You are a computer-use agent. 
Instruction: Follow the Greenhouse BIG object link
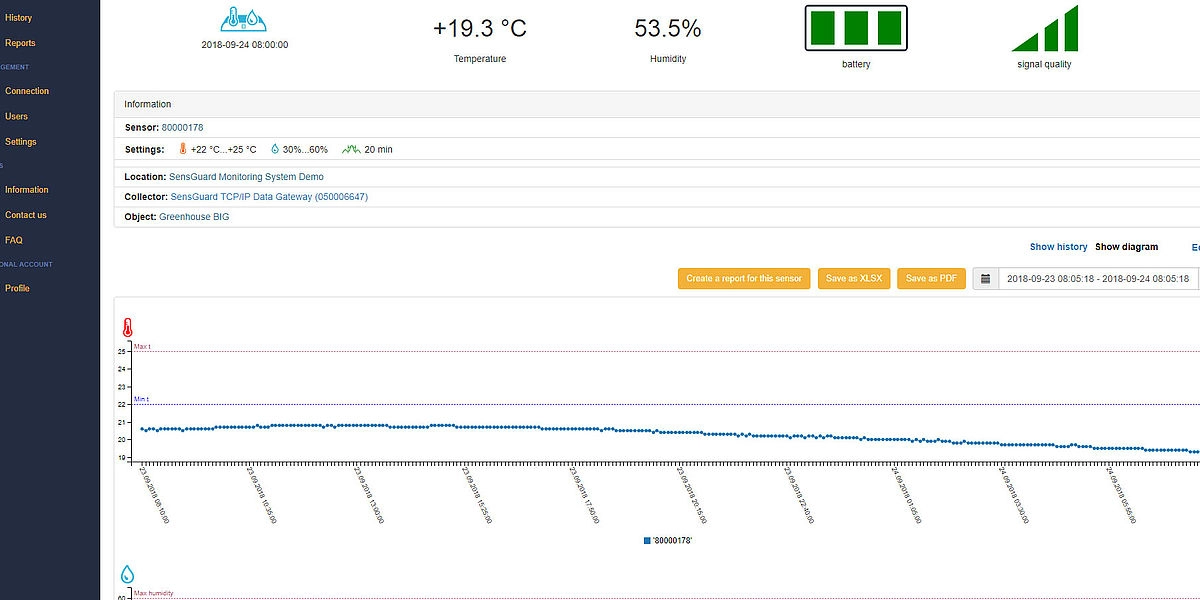point(194,217)
